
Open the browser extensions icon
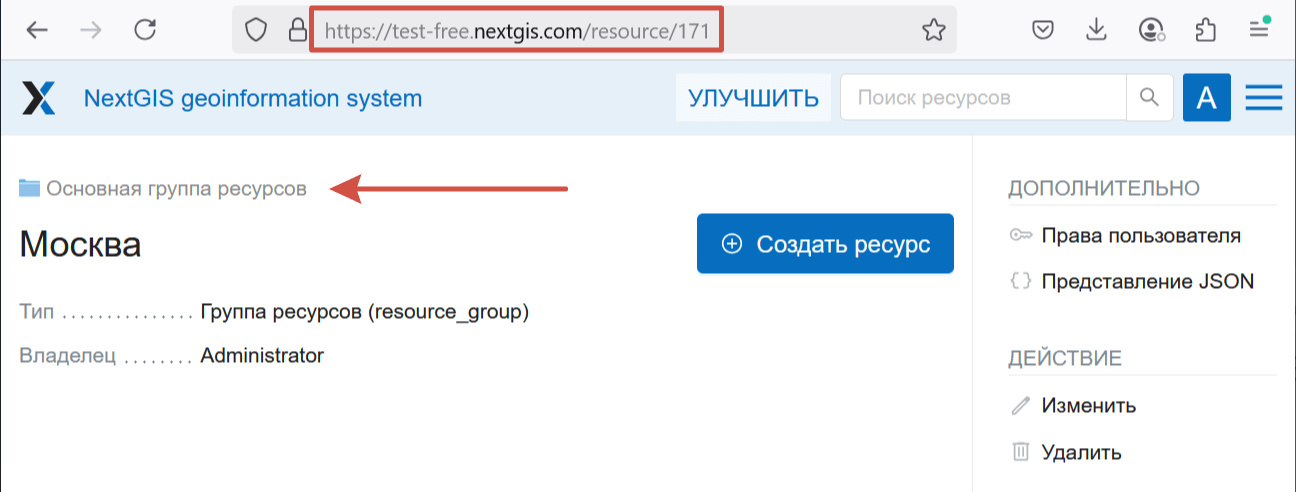pos(1204,31)
